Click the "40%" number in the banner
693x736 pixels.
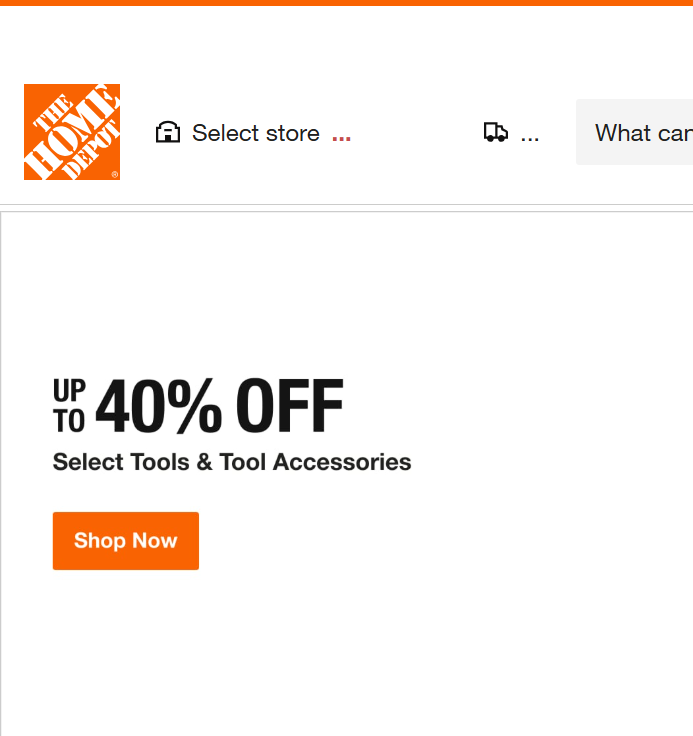160,407
